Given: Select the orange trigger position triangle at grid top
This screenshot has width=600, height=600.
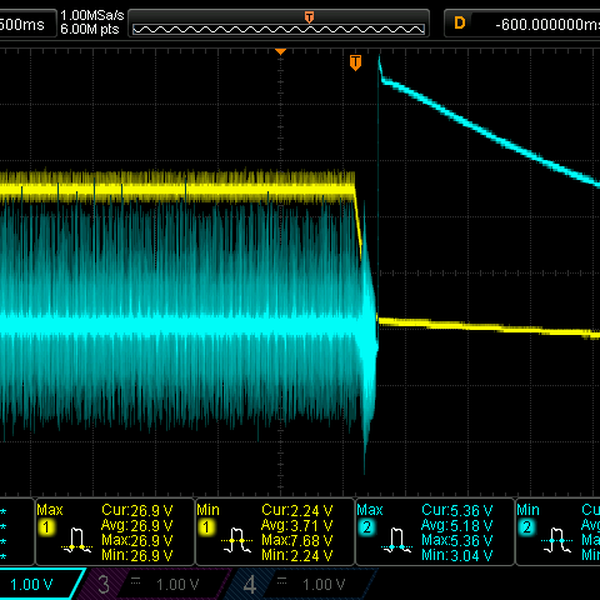Looking at the screenshot, I should click(280, 52).
